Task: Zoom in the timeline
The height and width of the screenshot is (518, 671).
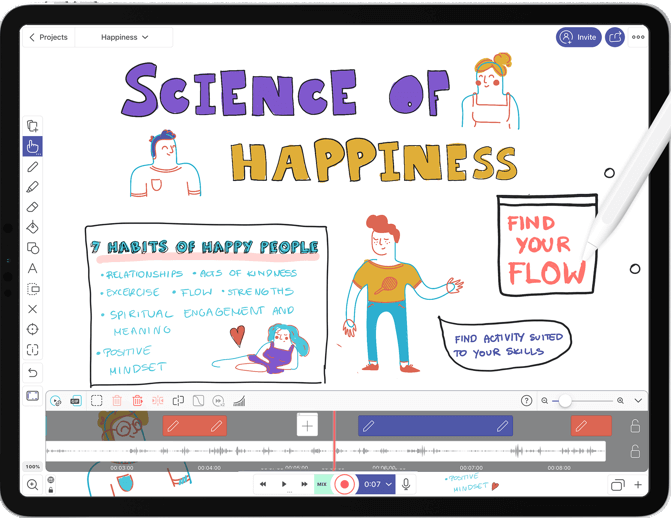Action: (620, 401)
